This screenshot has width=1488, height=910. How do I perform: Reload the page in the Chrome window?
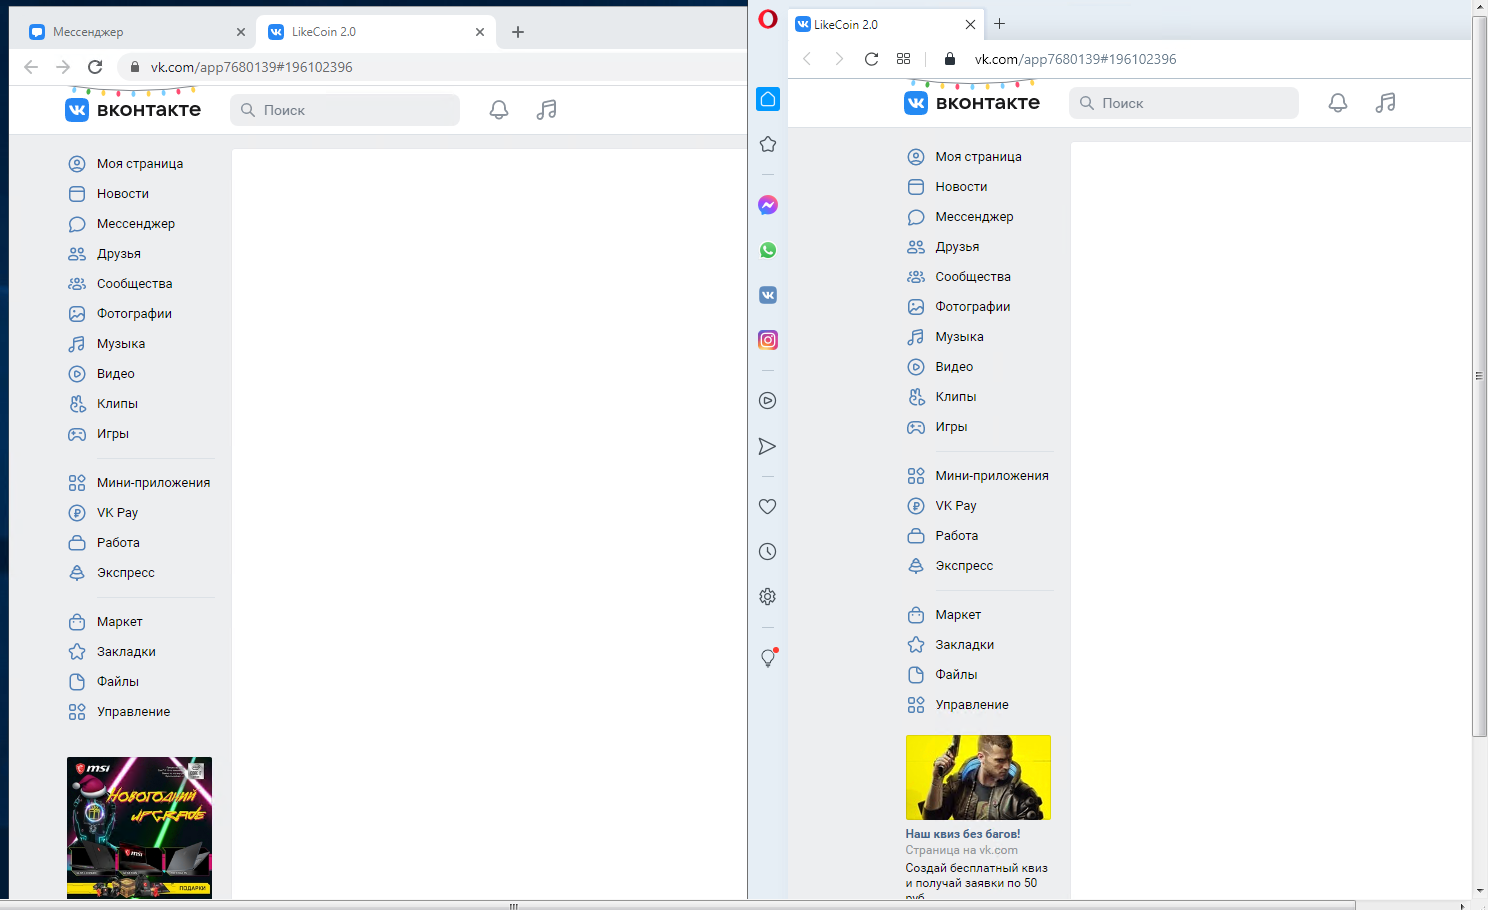pyautogui.click(x=95, y=67)
